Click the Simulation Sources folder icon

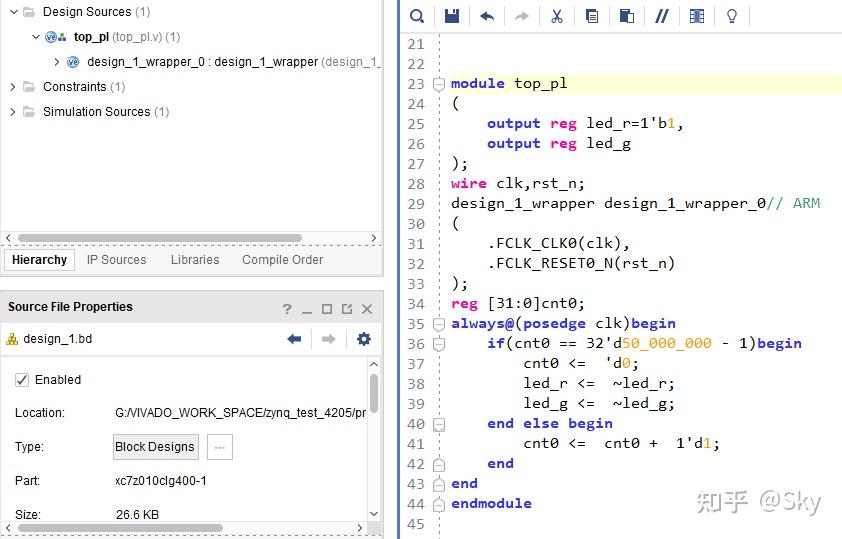29,112
